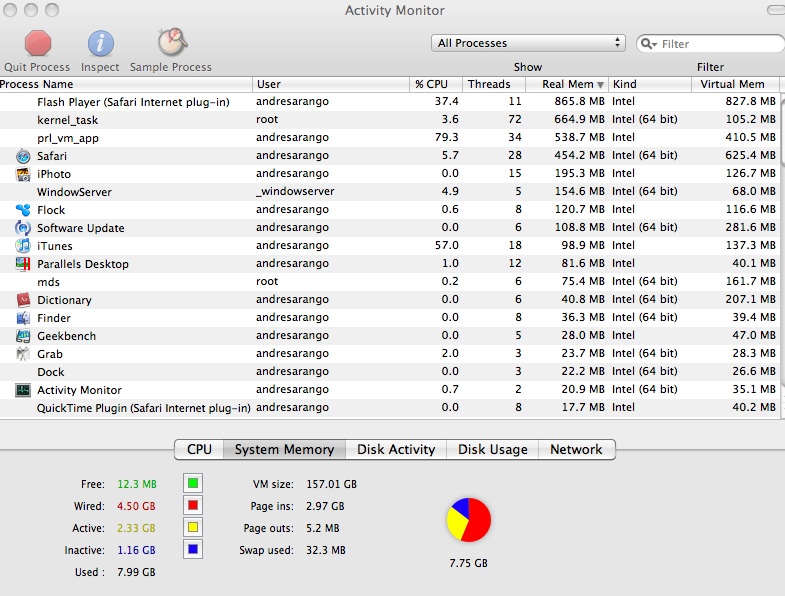
Task: Select the Dock process name
Action: point(51,372)
